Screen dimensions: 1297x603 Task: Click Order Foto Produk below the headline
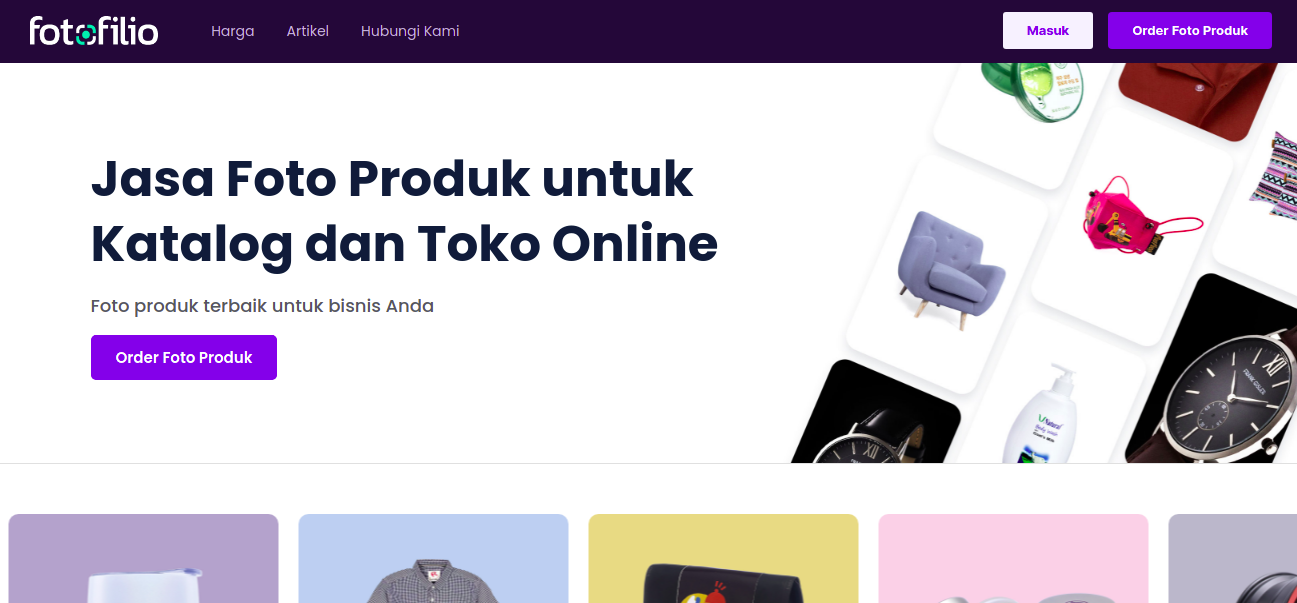click(x=184, y=357)
